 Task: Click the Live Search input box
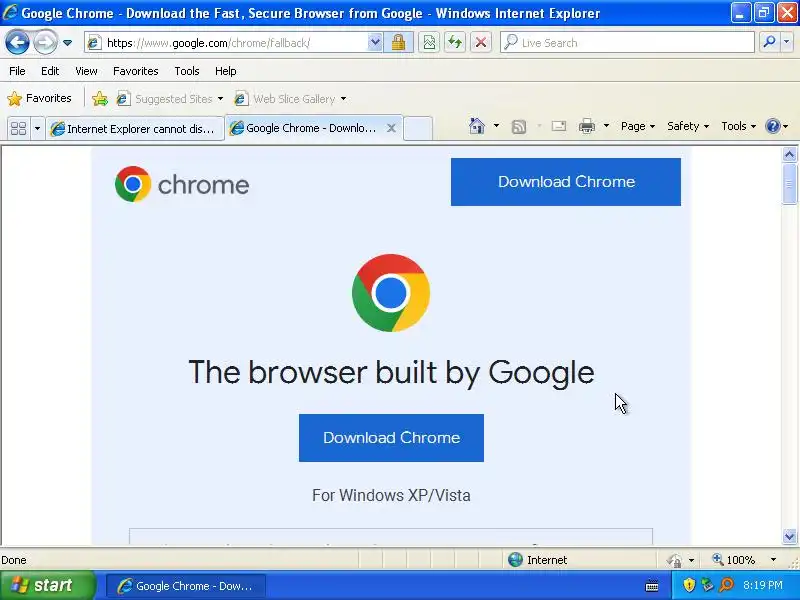pyautogui.click(x=628, y=43)
